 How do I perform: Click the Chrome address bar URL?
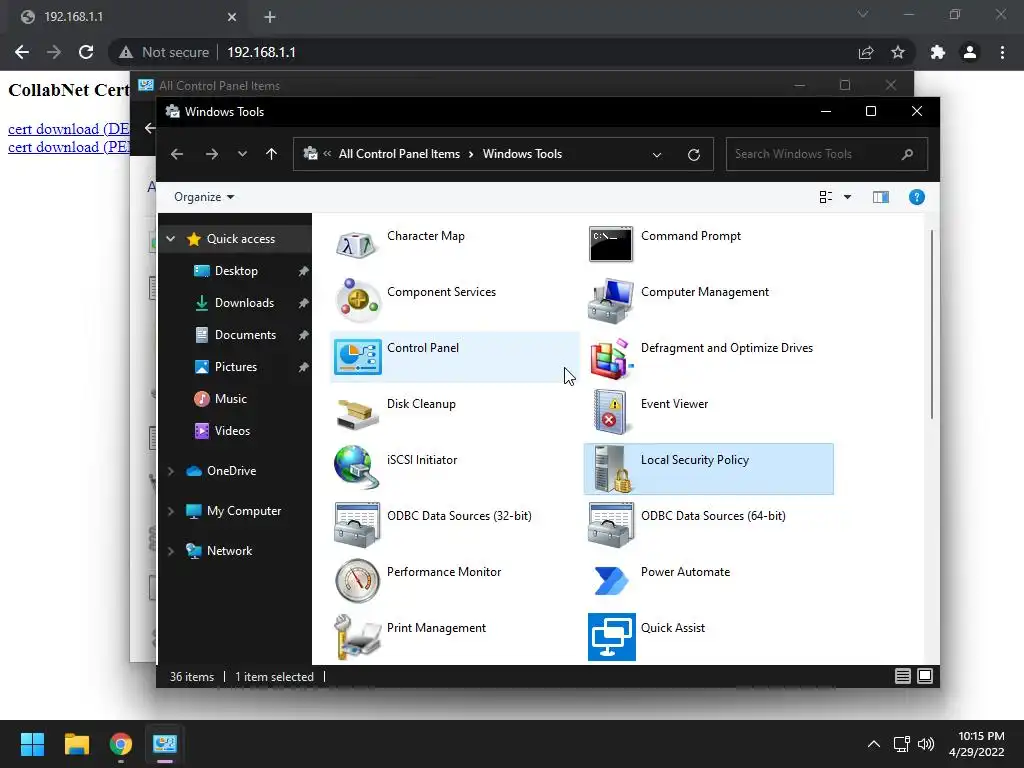click(261, 52)
